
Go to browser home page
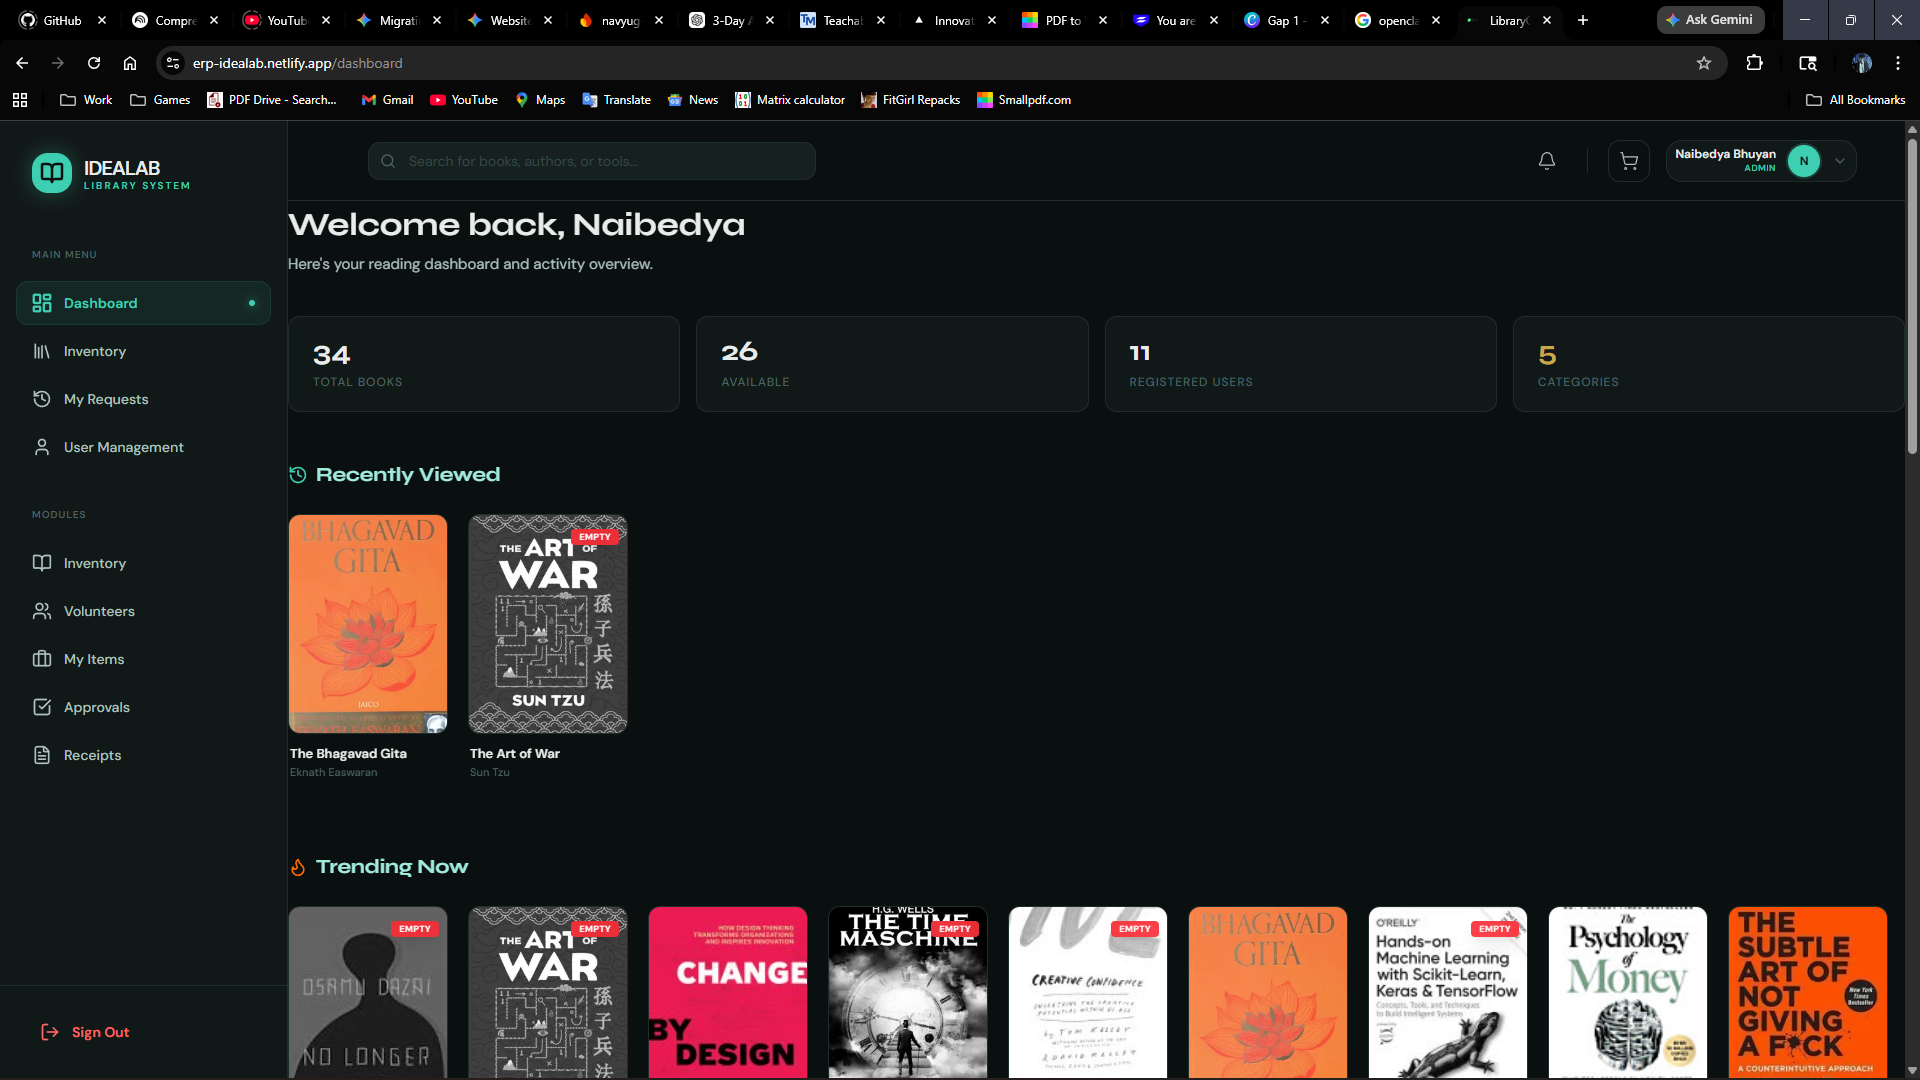130,63
